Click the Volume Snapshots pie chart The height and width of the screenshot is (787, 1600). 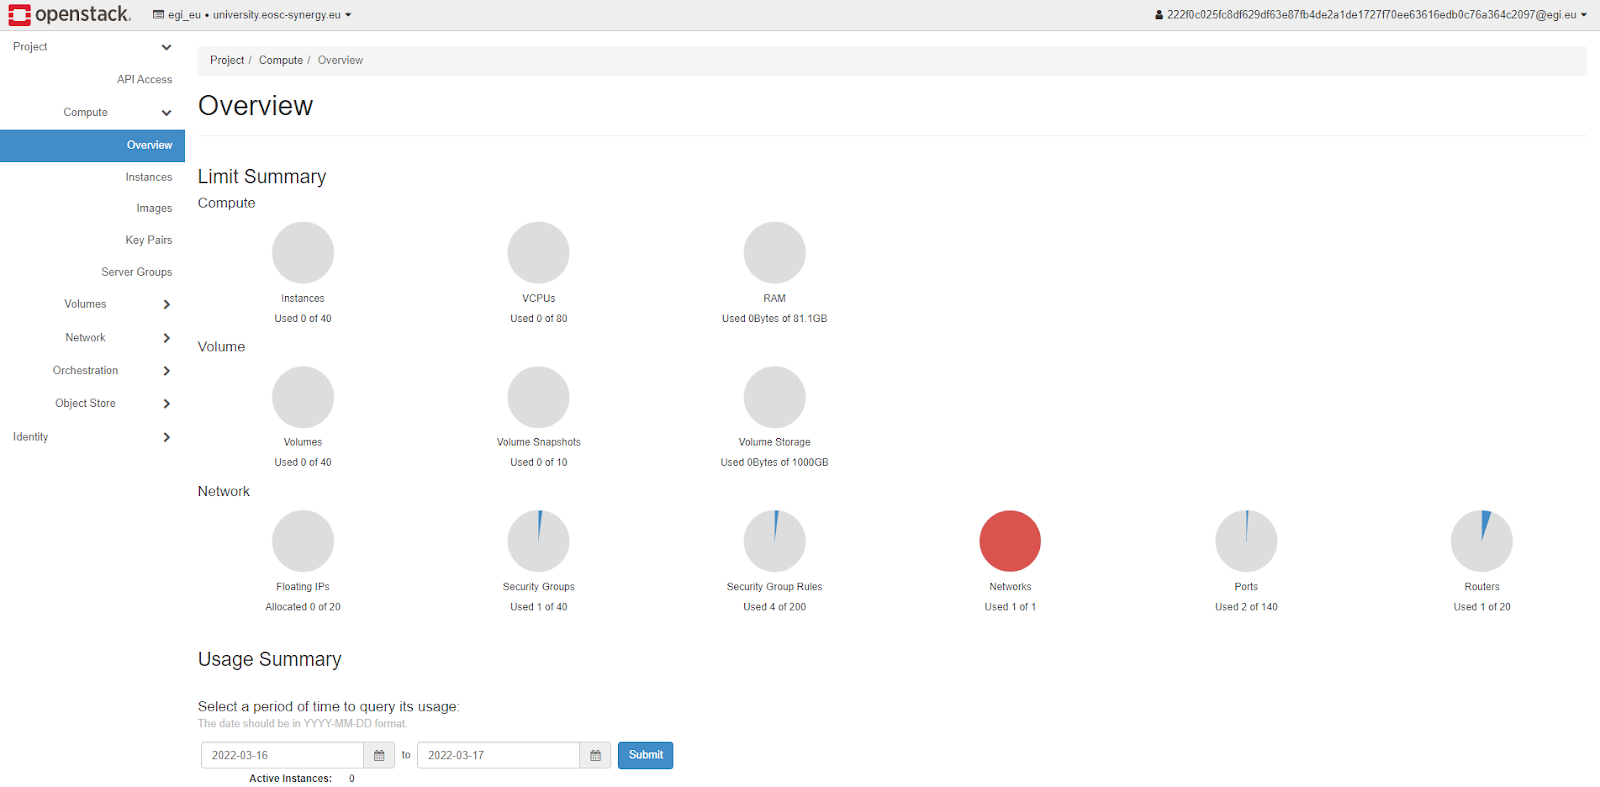click(539, 397)
